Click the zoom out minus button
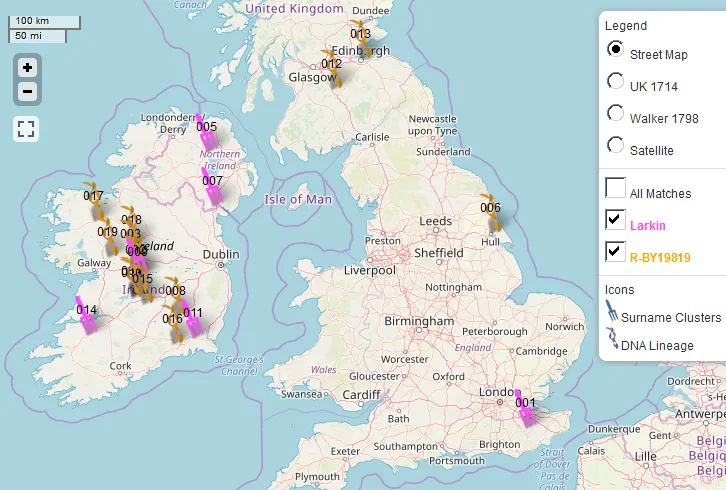The width and height of the screenshot is (726, 490). click(27, 92)
